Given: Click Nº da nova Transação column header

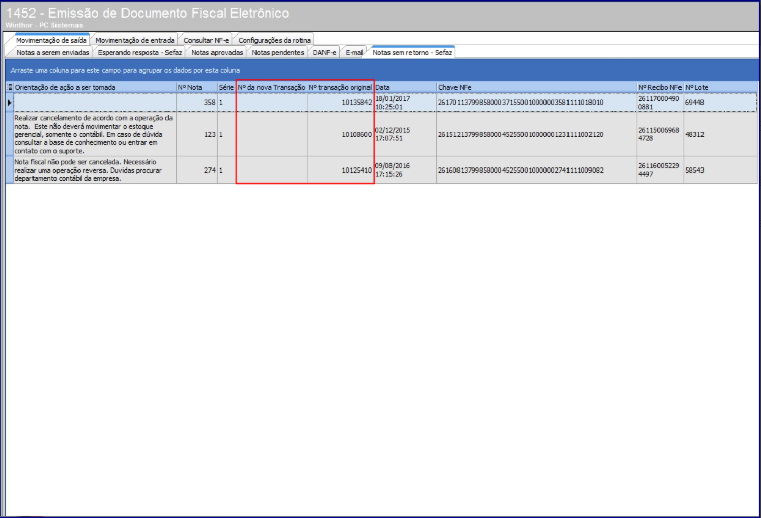Looking at the screenshot, I should click(x=271, y=87).
